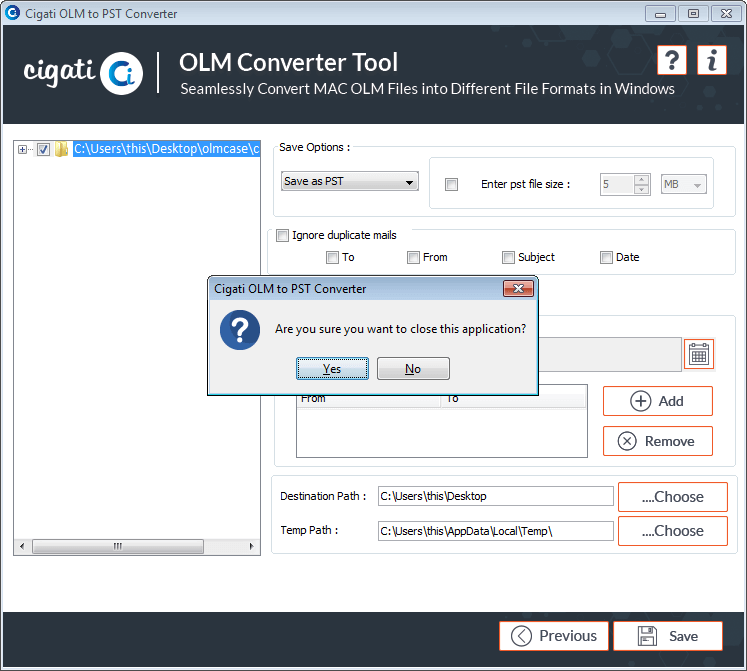Go back with the Previous button
The width and height of the screenshot is (747, 671).
[554, 636]
